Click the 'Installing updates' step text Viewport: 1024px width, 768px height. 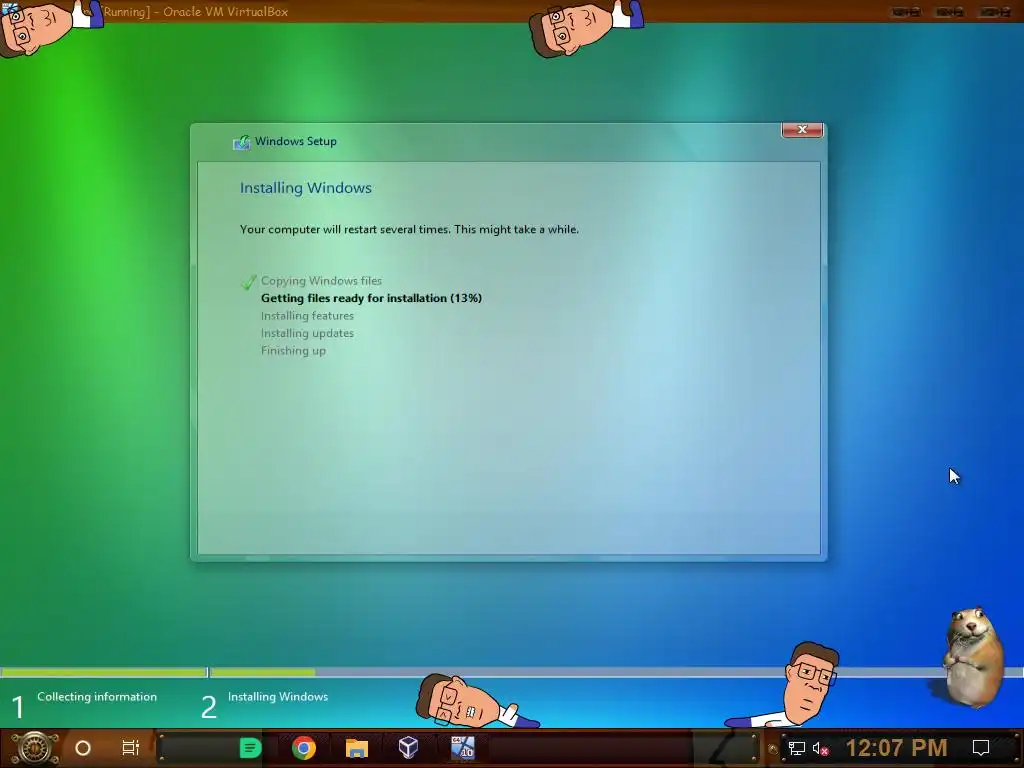[308, 333]
